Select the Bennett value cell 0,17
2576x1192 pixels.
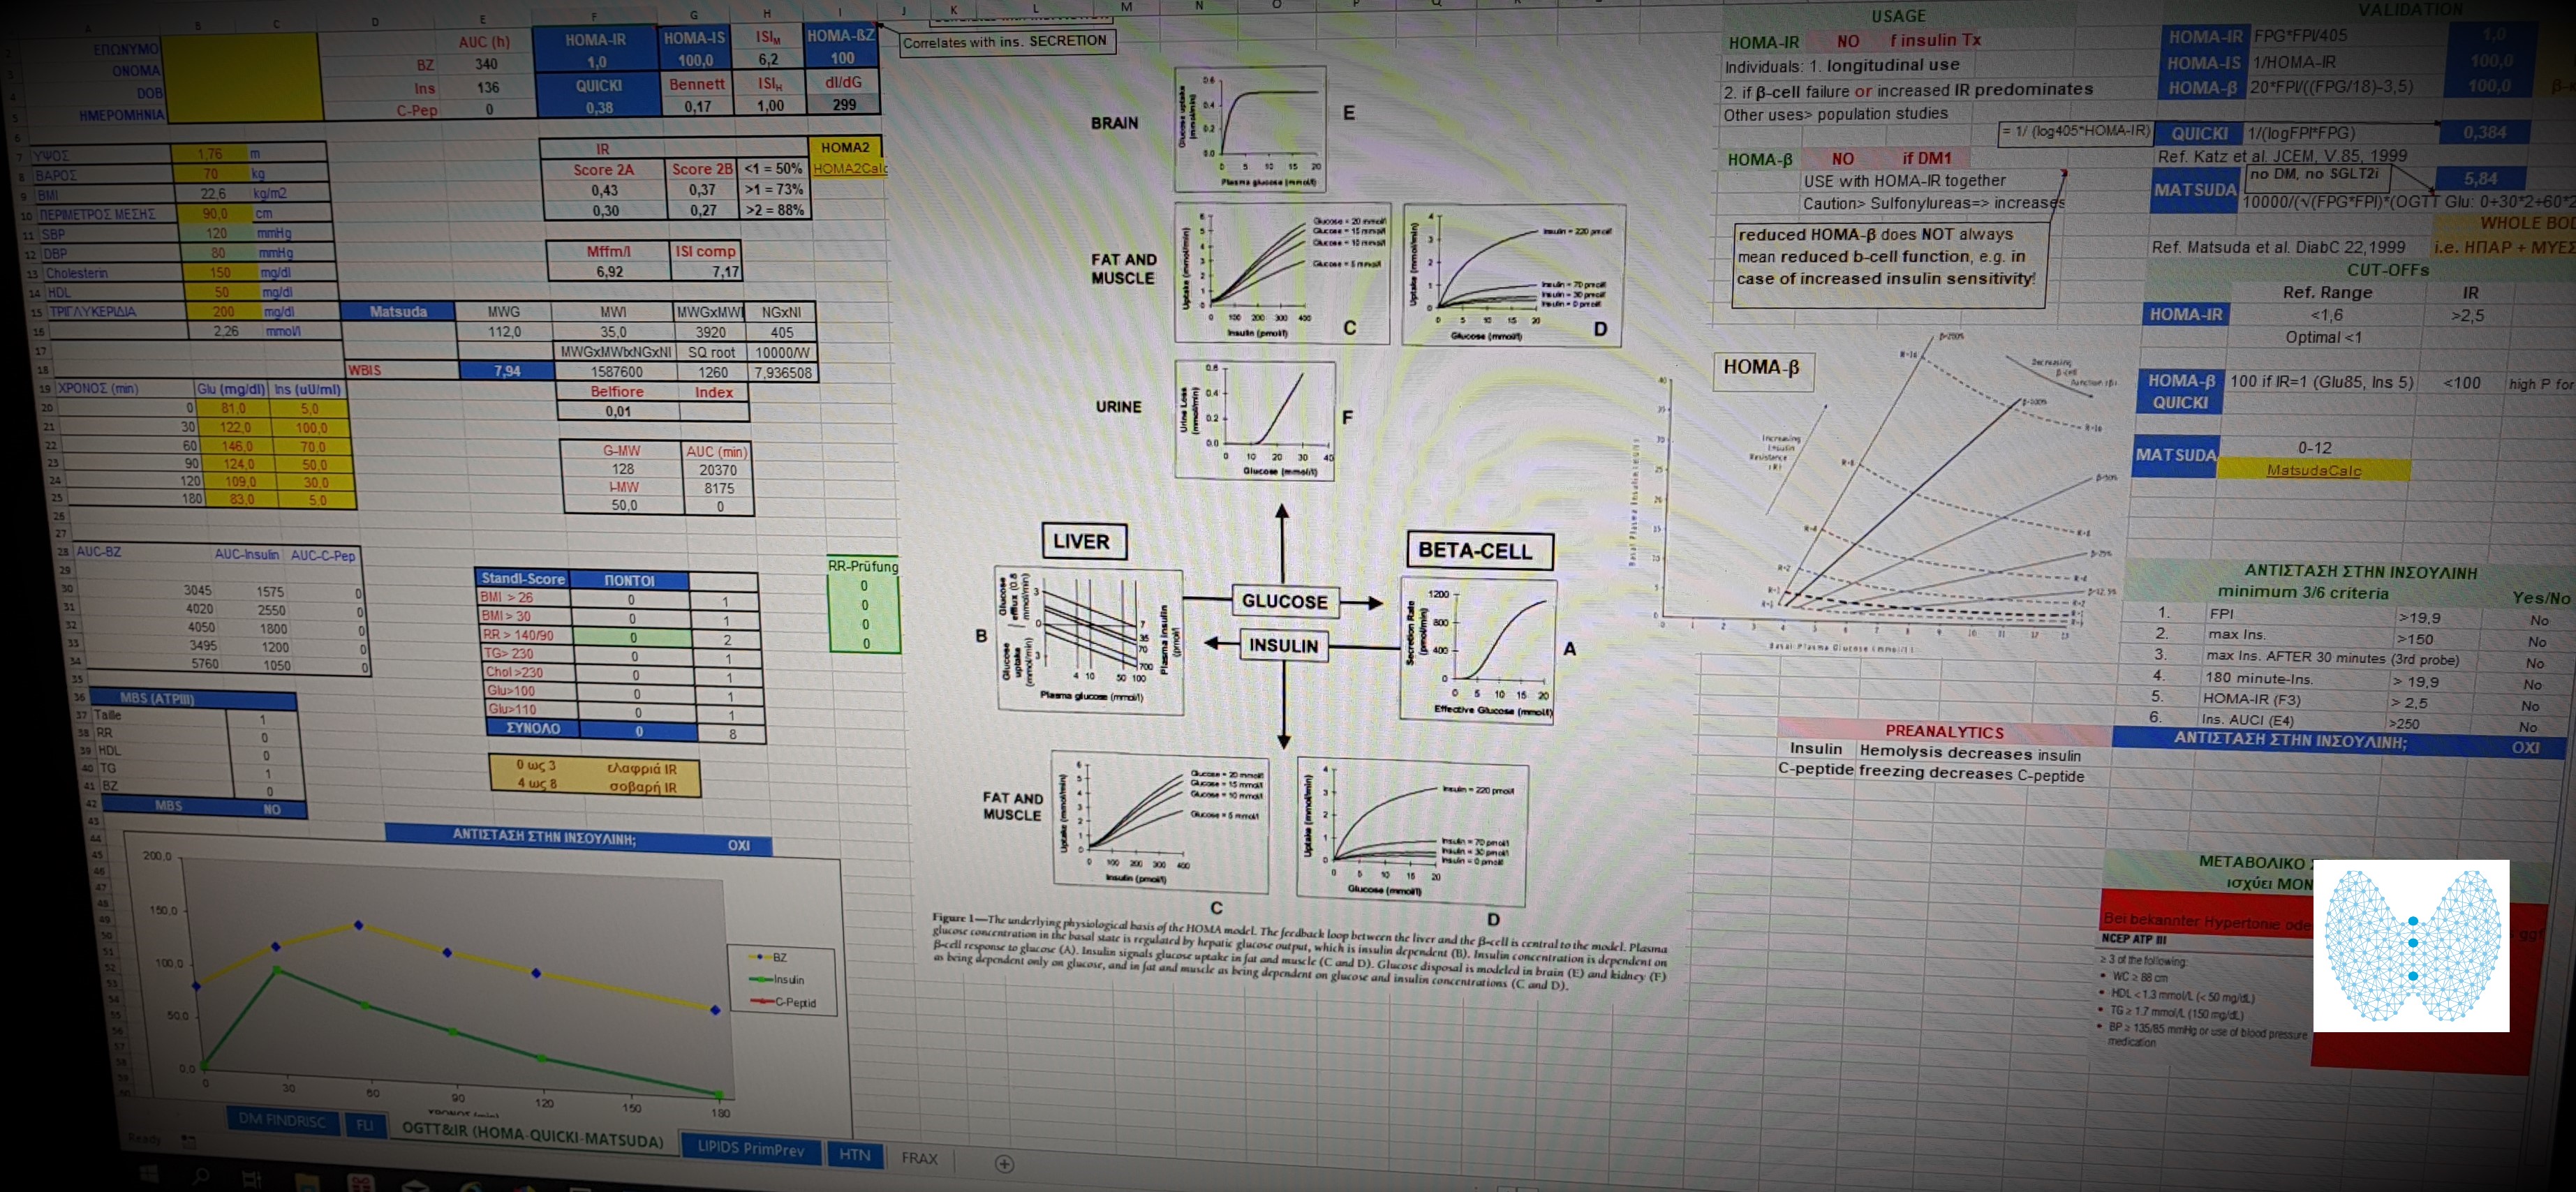698,106
